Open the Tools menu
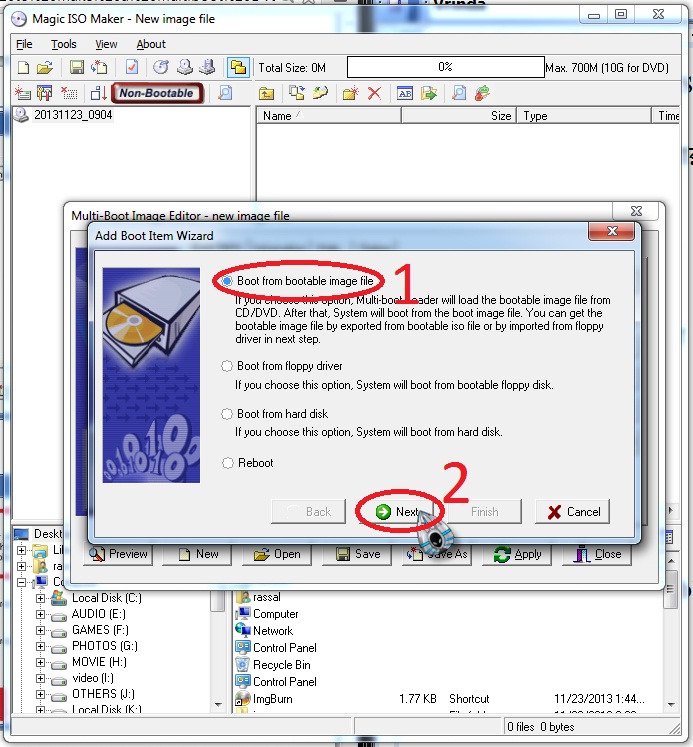Screen dimensions: 693x747 click(64, 44)
